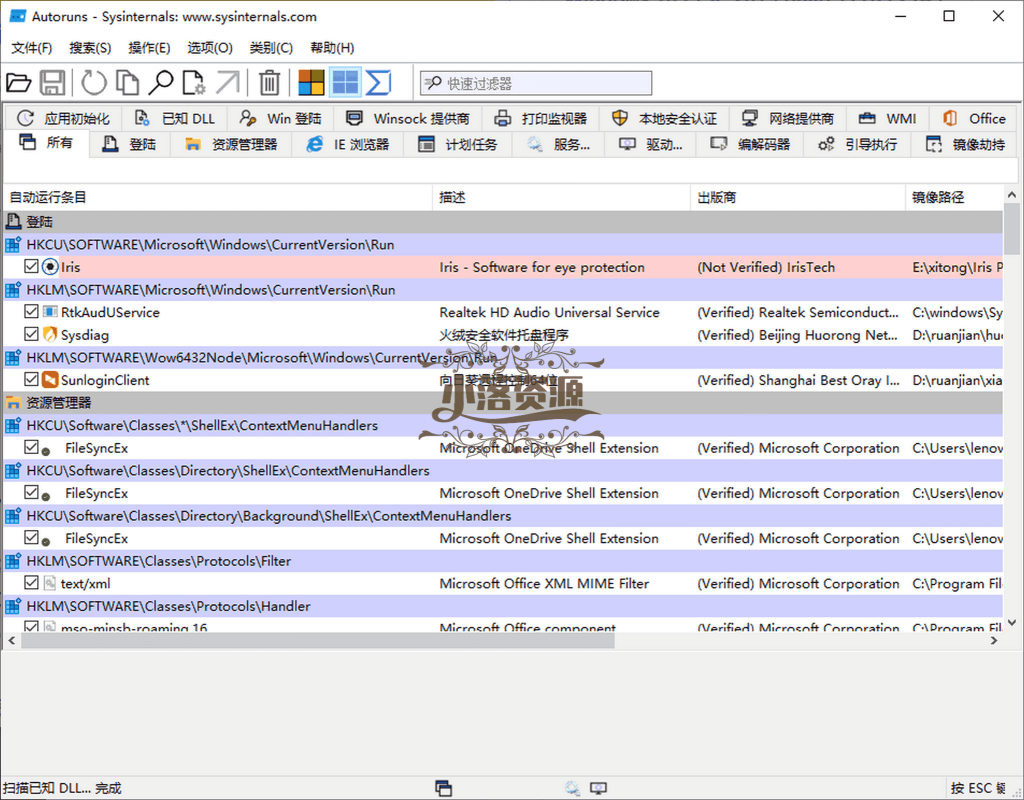Screen dimensions: 1024x800
Task: Open the 操作(E) menu
Action: [149, 48]
